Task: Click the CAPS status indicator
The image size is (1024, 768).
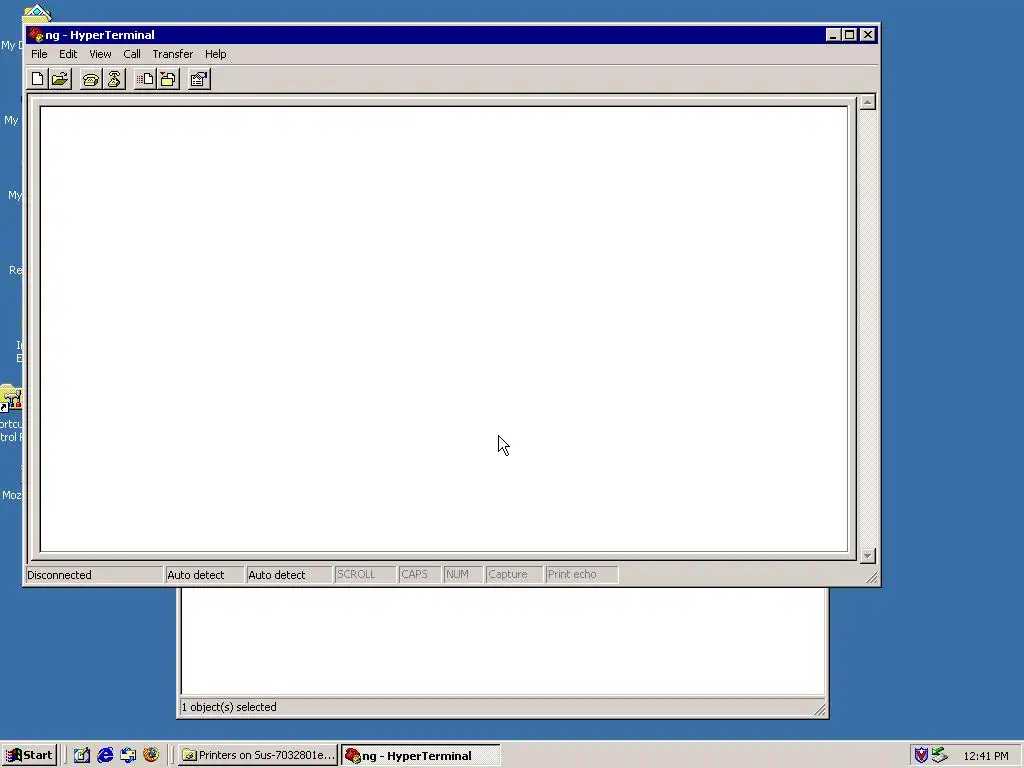Action: pyautogui.click(x=419, y=575)
